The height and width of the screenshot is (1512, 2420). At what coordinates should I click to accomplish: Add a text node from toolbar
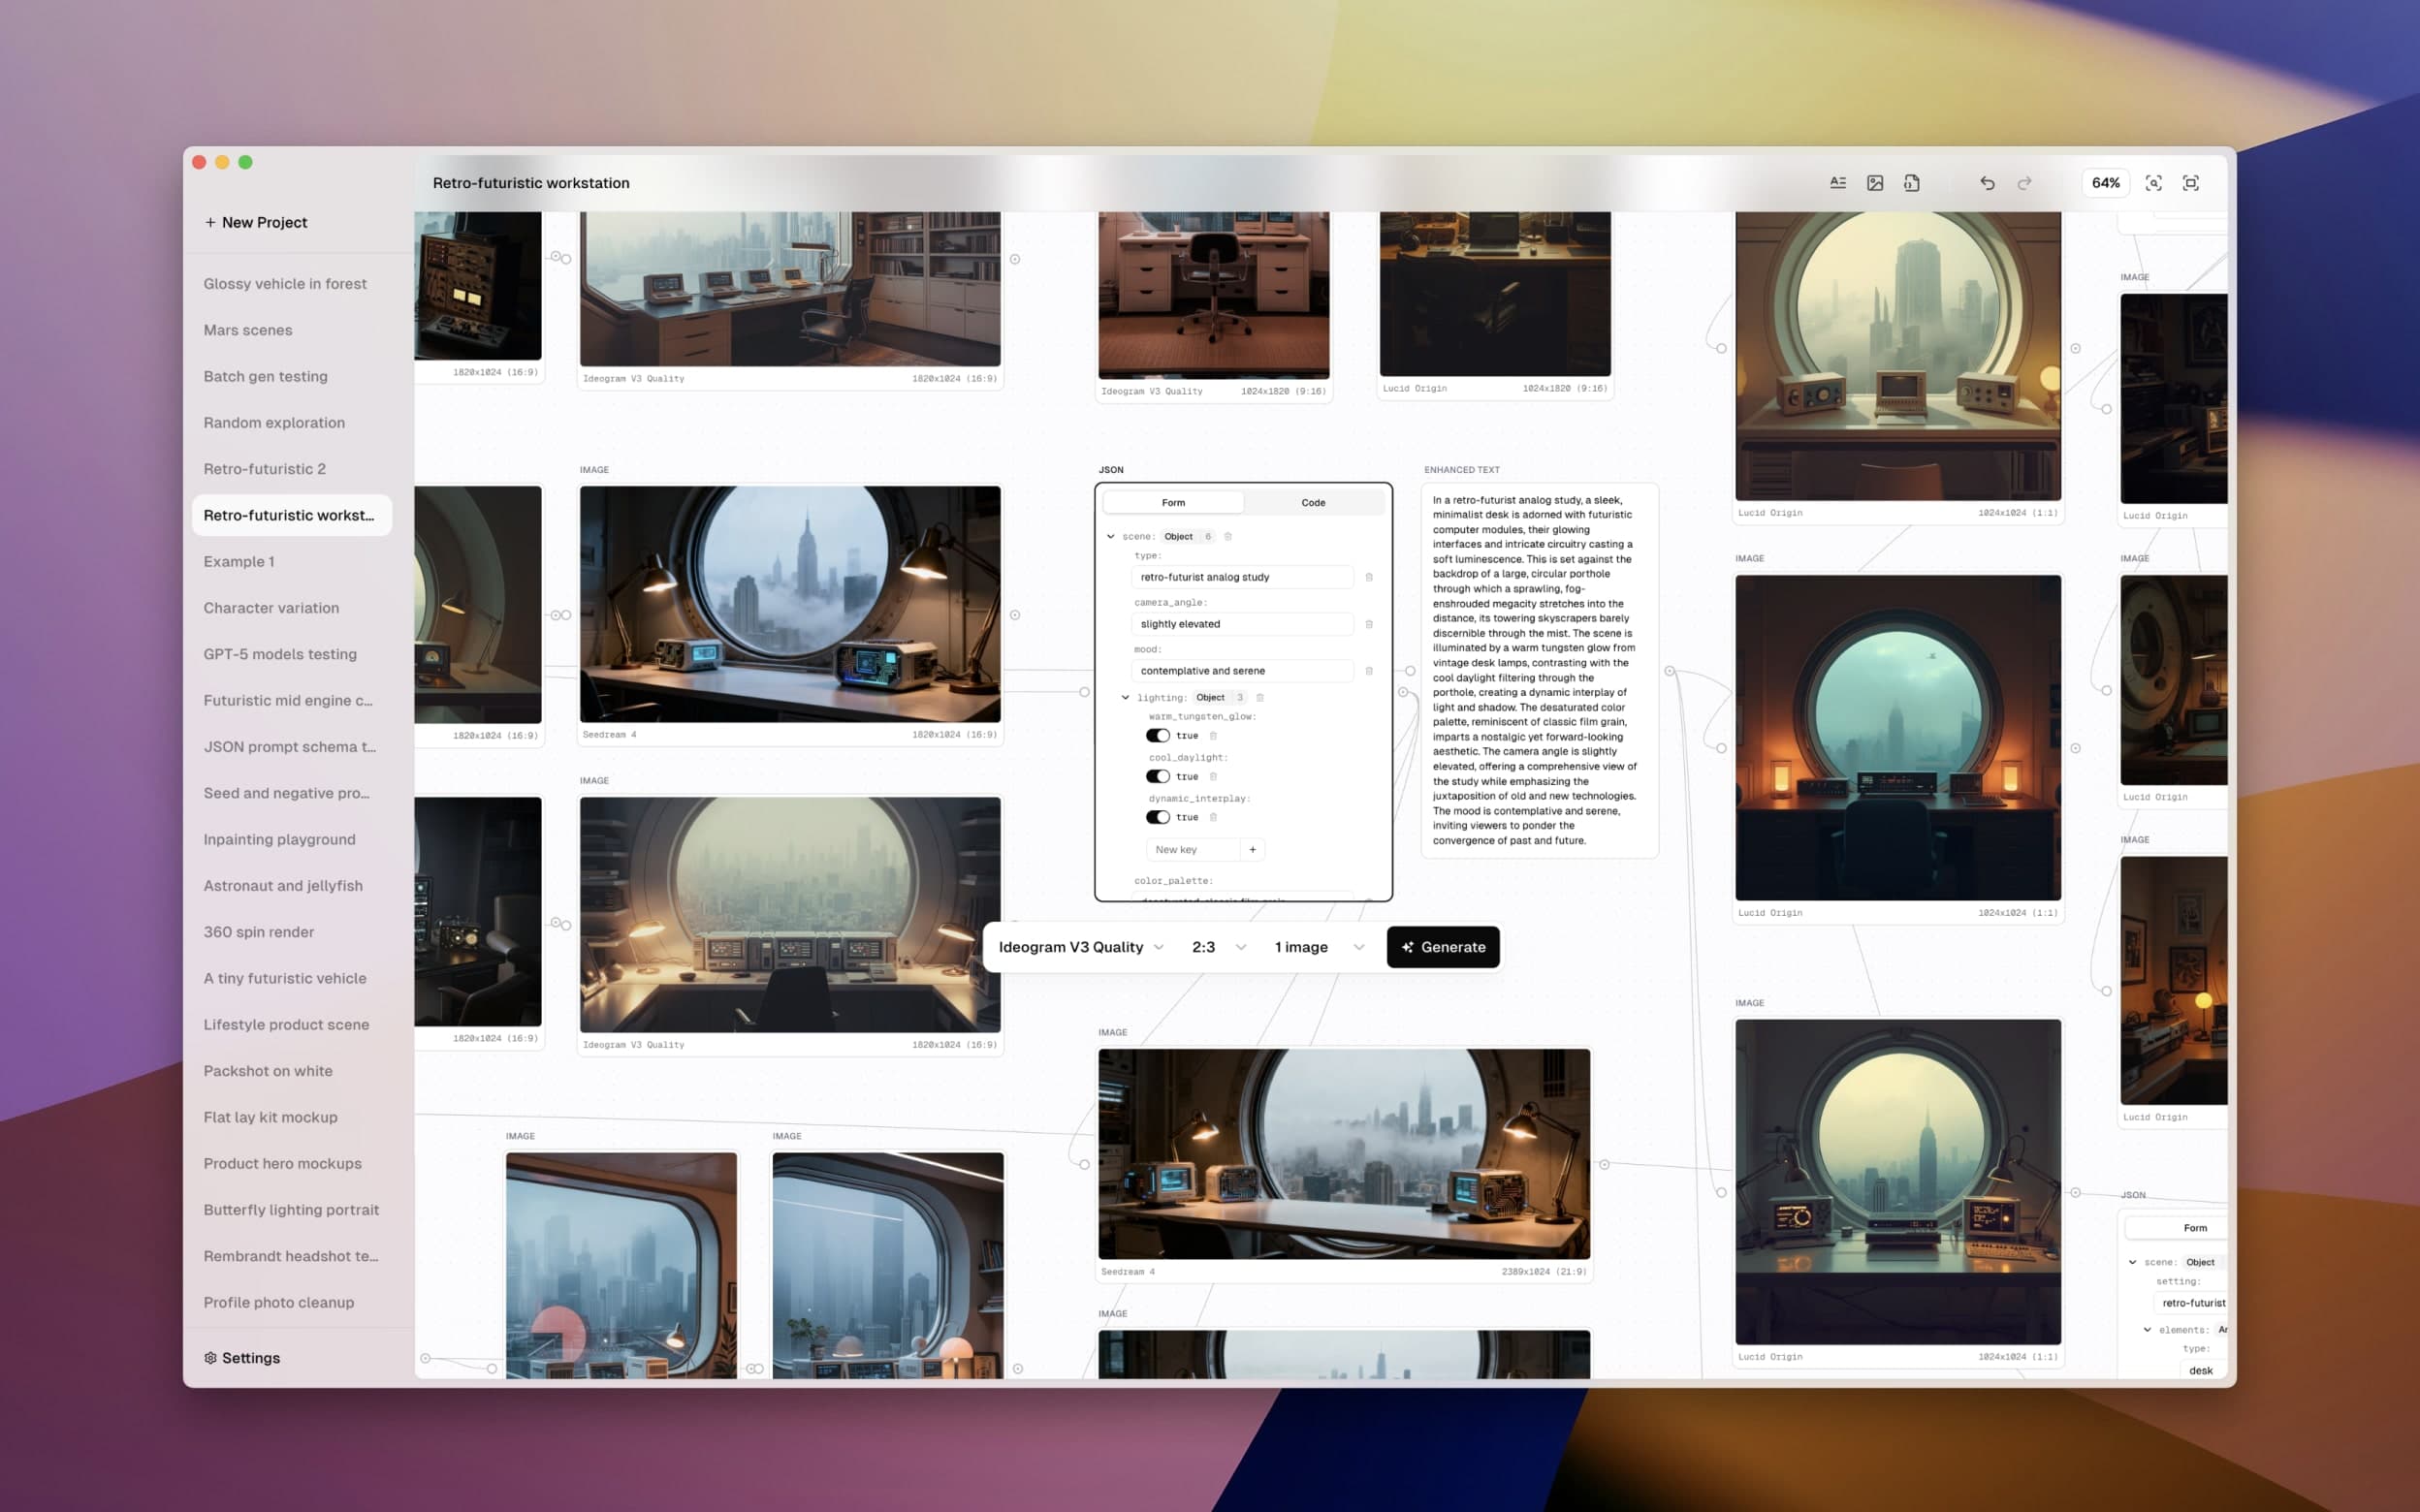pos(1837,183)
